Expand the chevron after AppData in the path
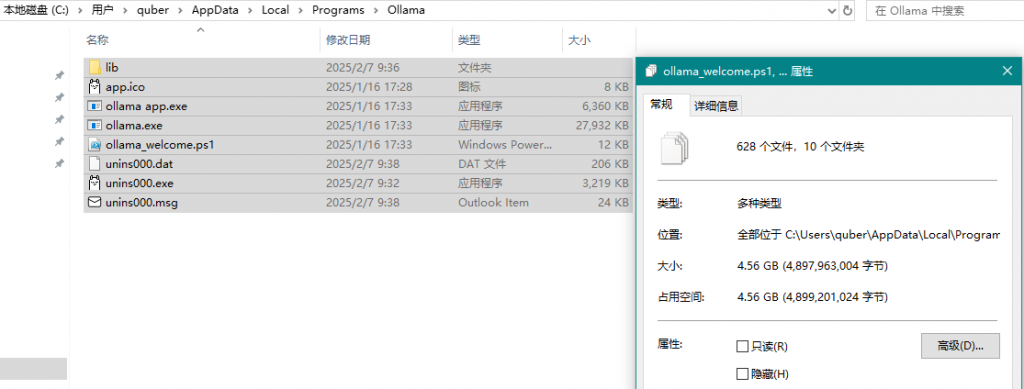Screen dimensions: 1024x389 [x=249, y=10]
